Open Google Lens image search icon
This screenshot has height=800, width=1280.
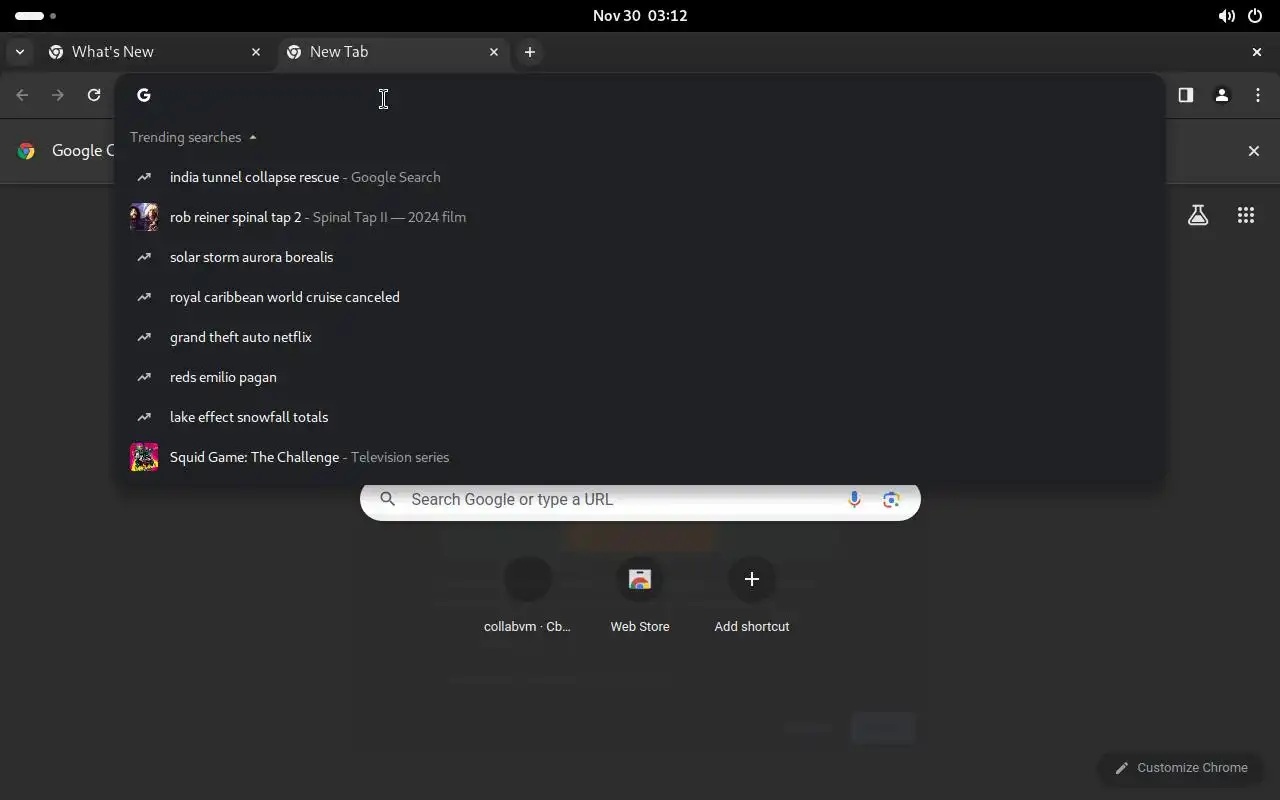(891, 499)
